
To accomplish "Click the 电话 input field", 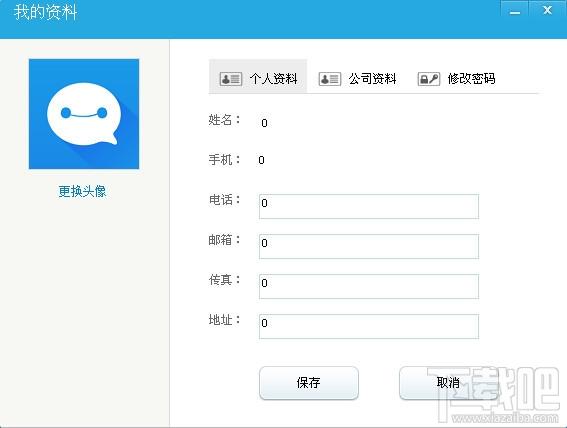I will (x=369, y=206).
